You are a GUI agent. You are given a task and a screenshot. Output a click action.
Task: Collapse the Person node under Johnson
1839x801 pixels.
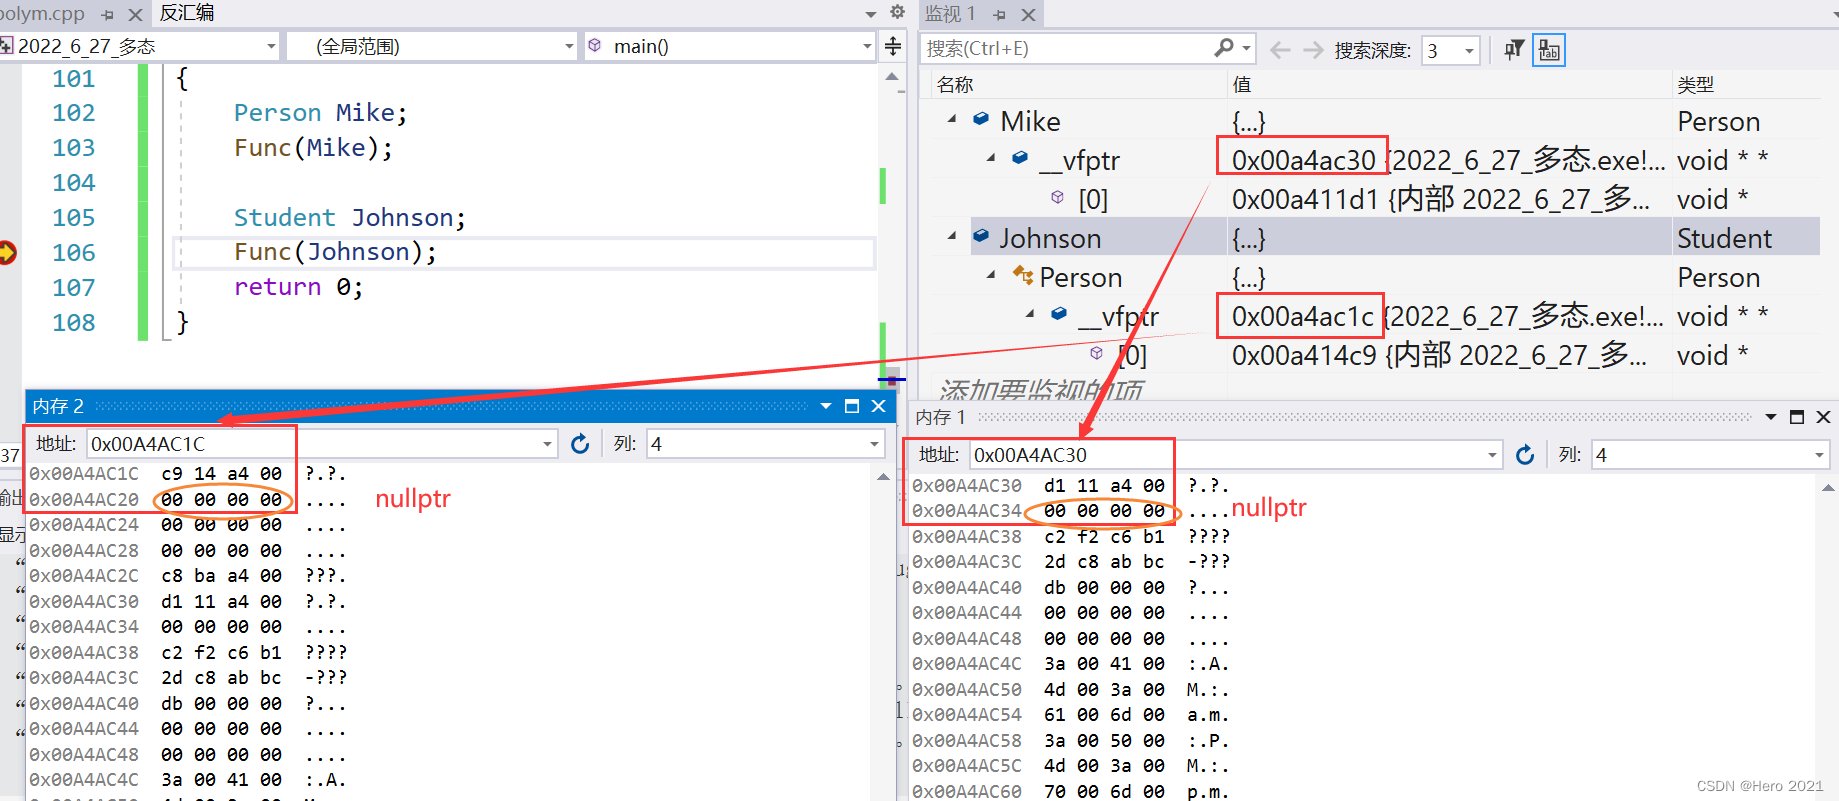pyautogui.click(x=991, y=275)
